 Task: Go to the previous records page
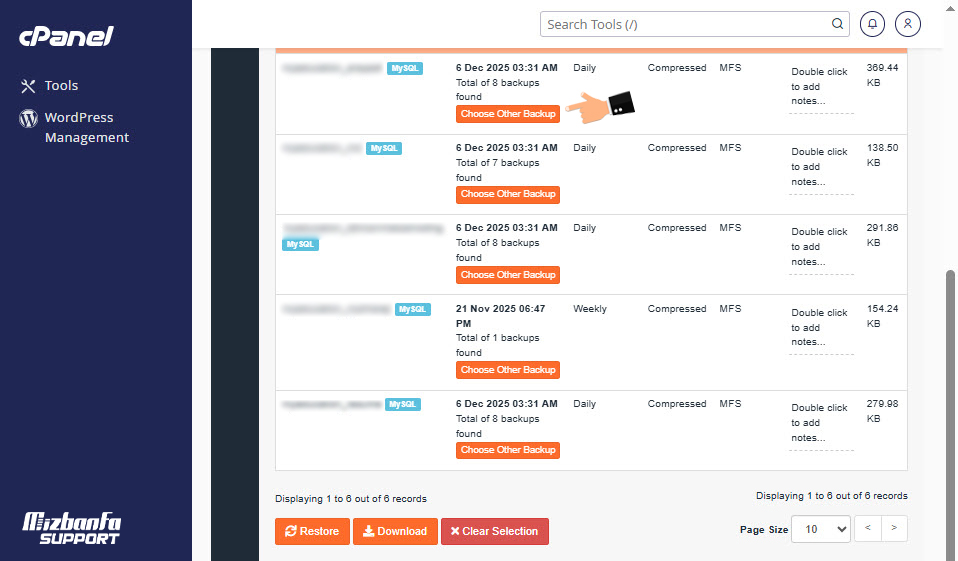[x=868, y=529]
